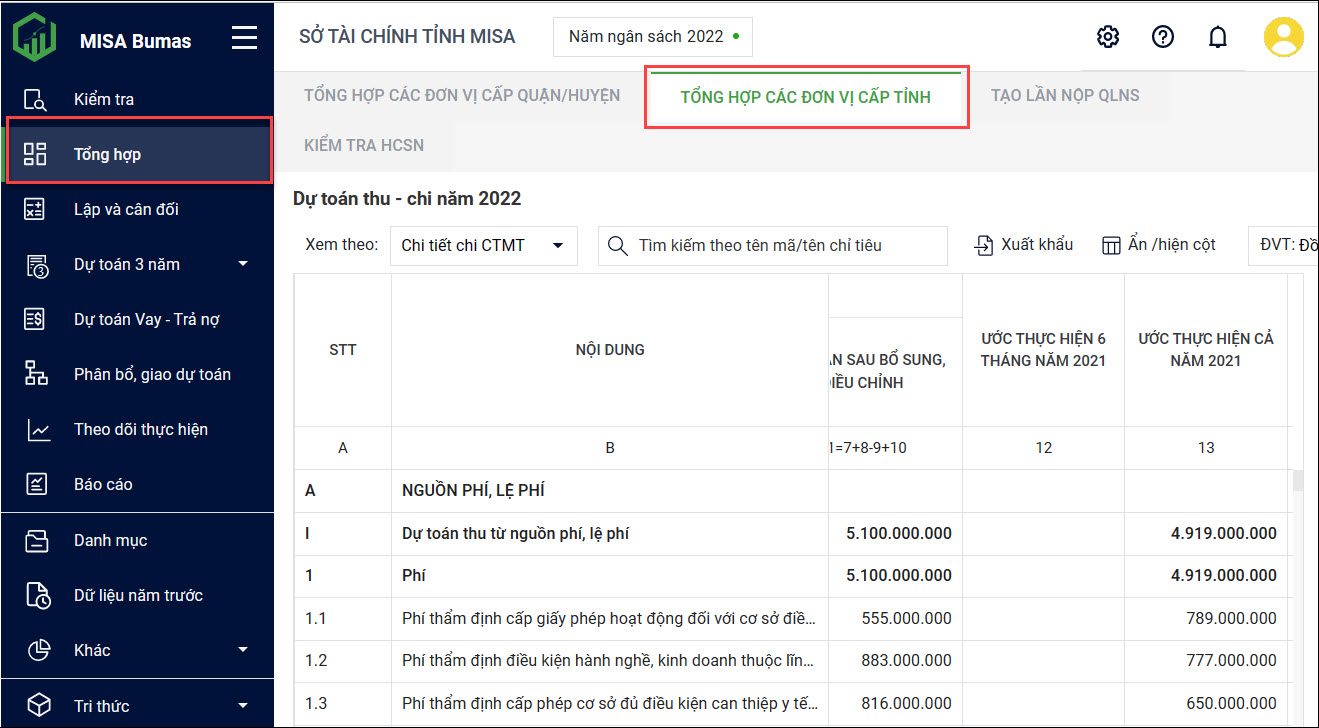
Task: Switch to Tạo lần nộp QLNS tab
Action: pyautogui.click(x=1065, y=96)
